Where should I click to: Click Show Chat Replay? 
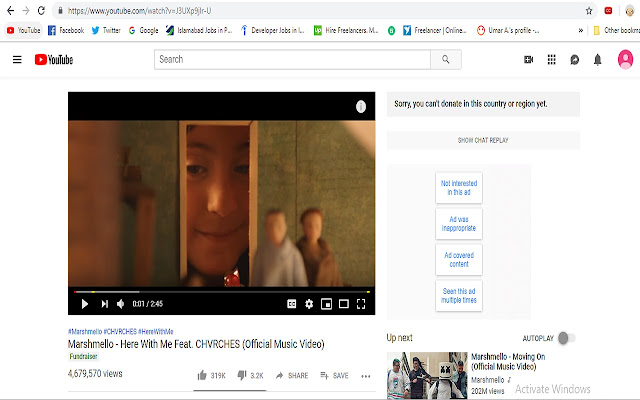tap(483, 140)
